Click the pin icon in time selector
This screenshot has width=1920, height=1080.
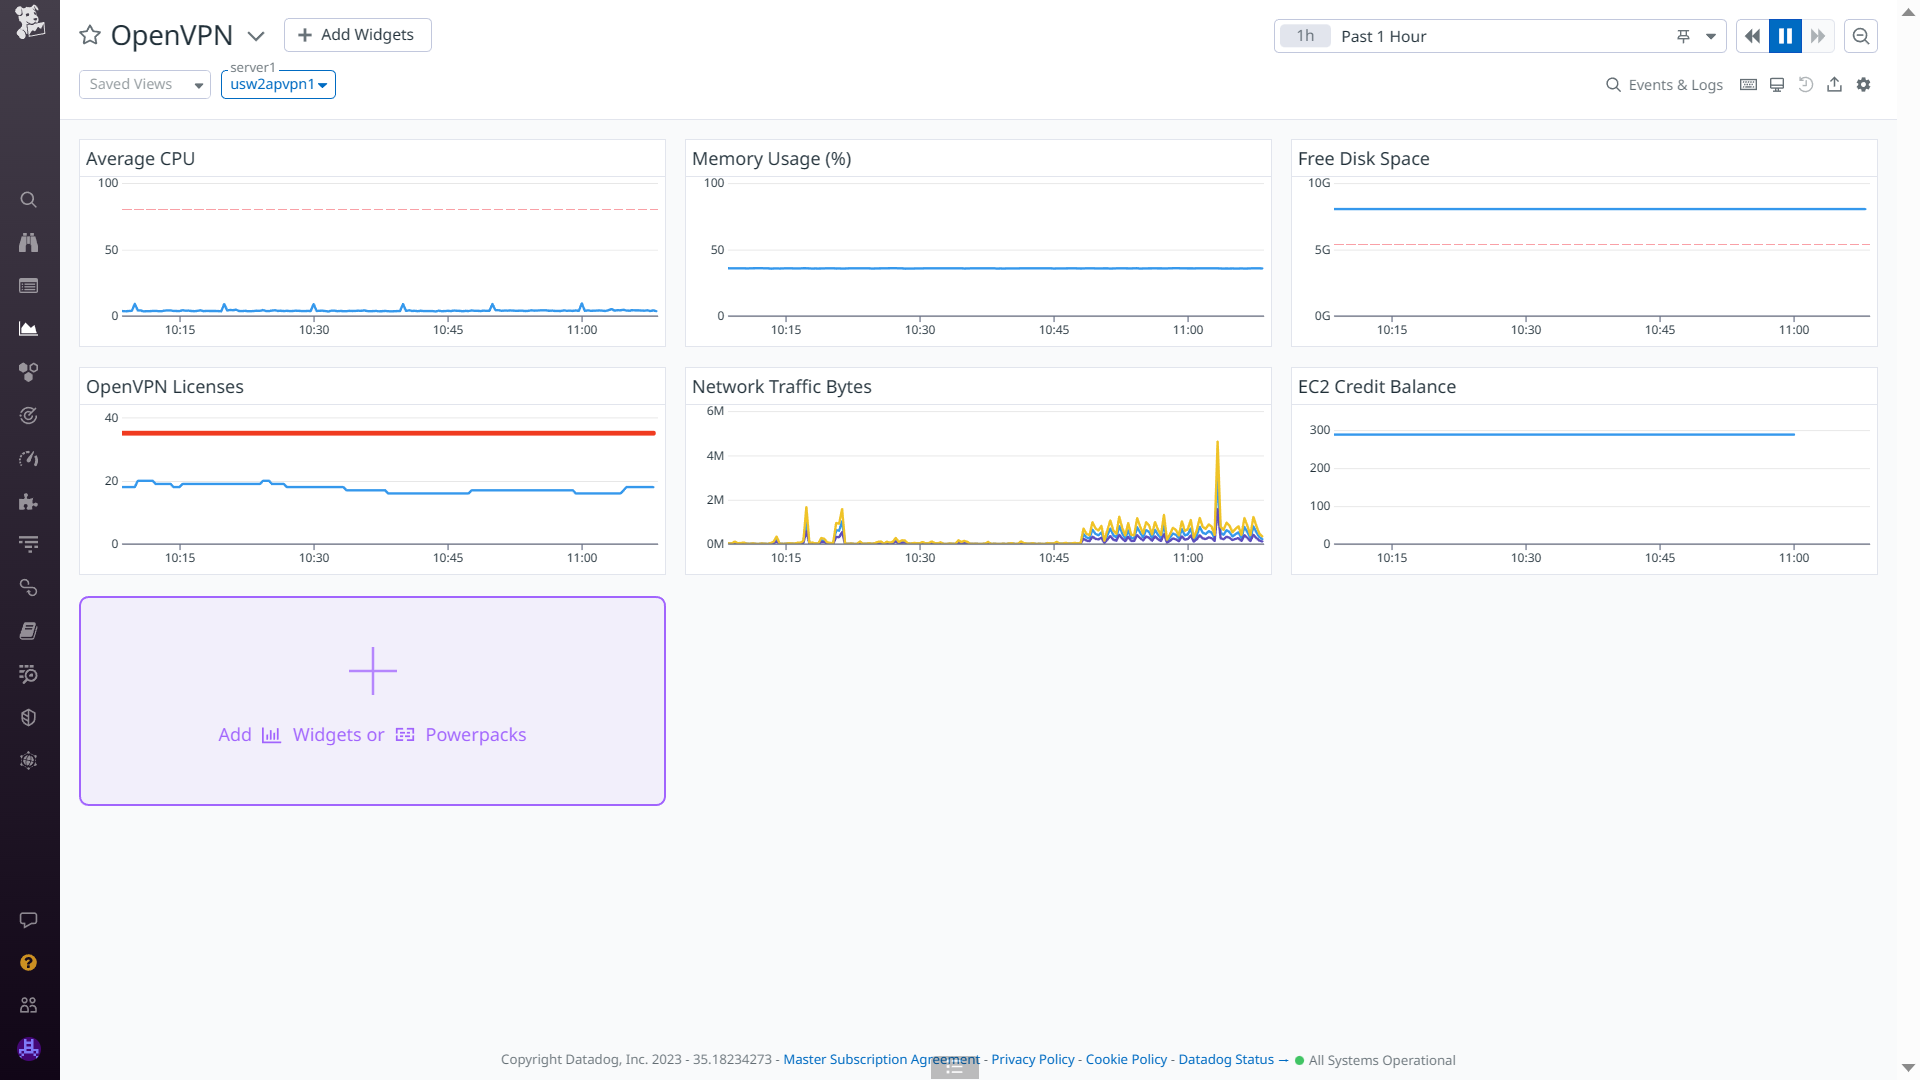click(1683, 36)
